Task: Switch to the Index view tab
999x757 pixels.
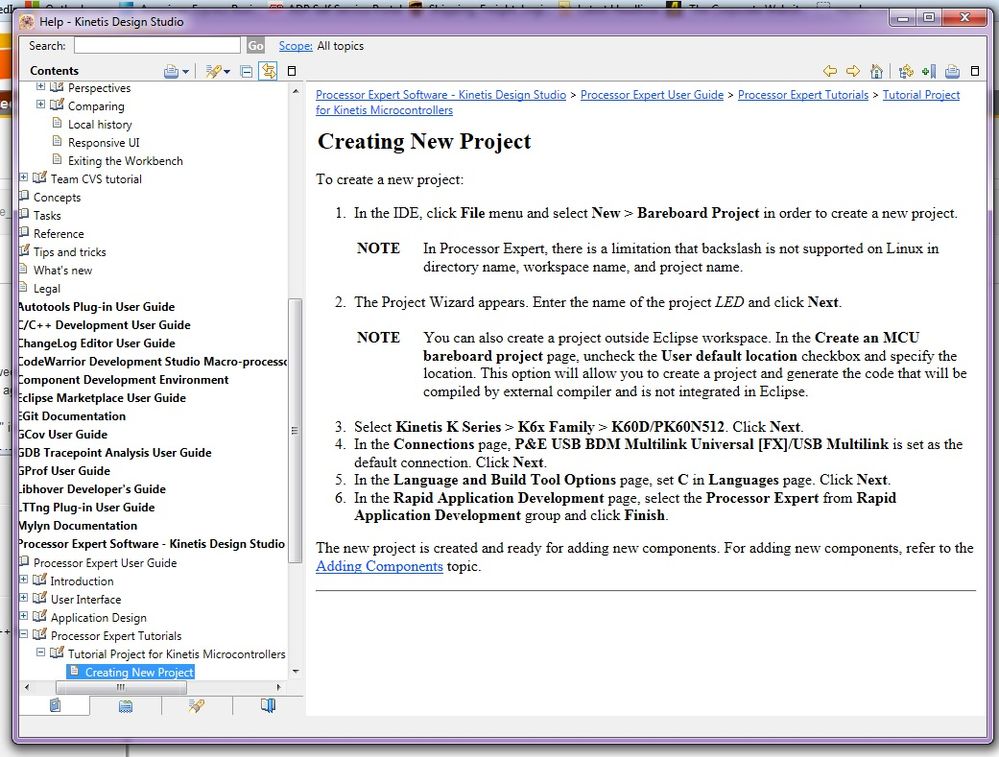Action: pyautogui.click(x=126, y=705)
